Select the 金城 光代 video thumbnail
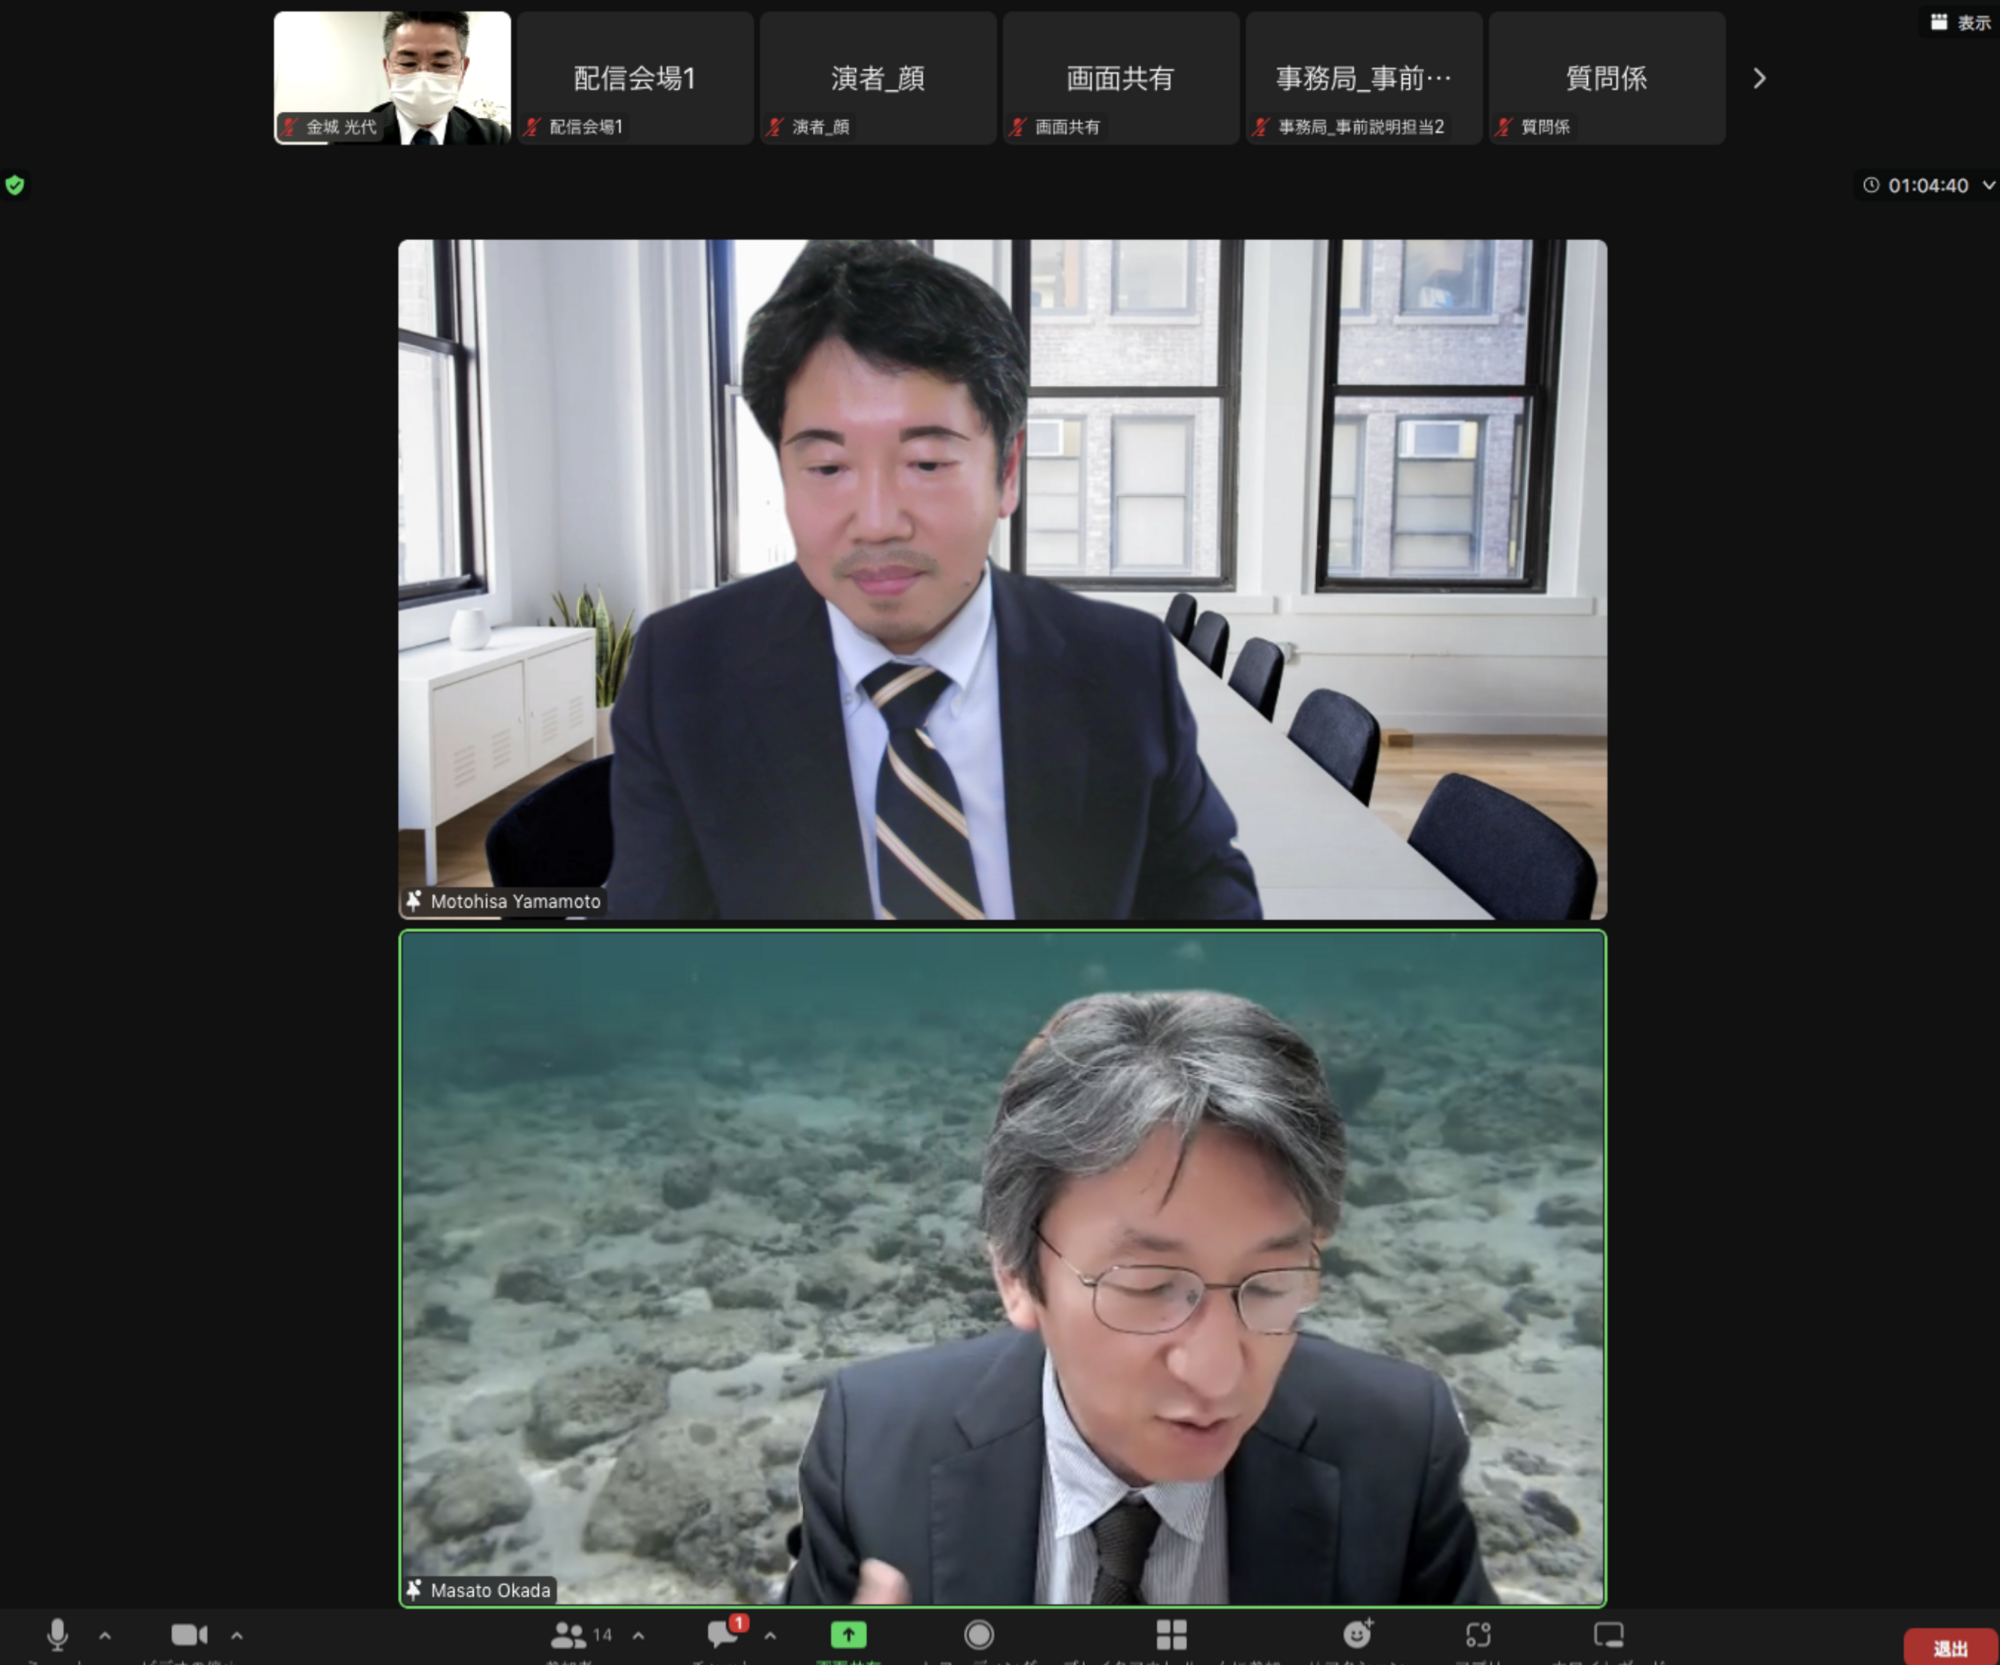2000x1665 pixels. coord(392,78)
